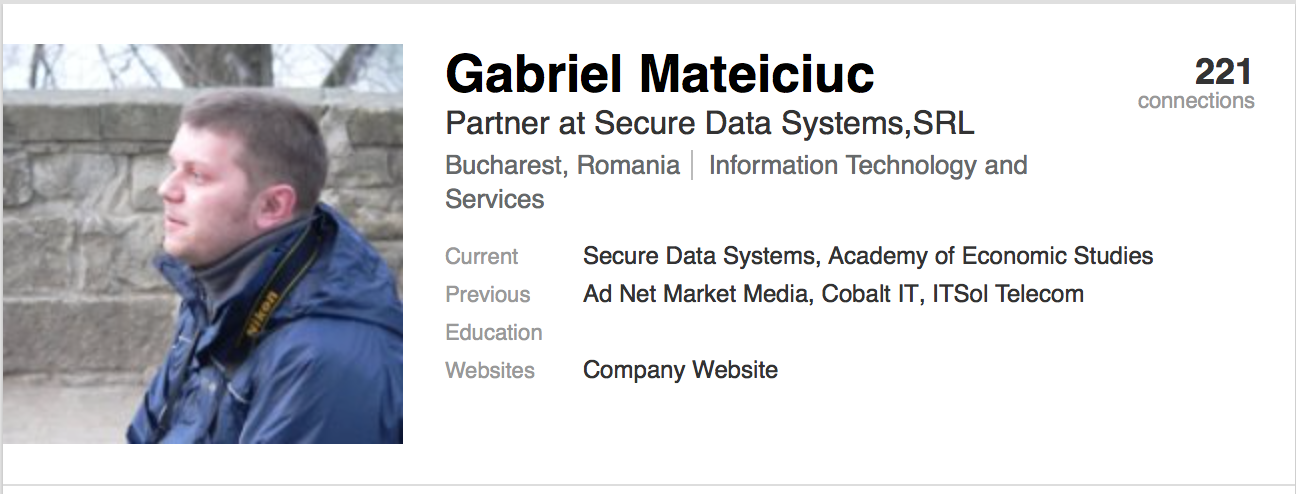Viewport: 1296px width, 494px height.
Task: Select the headline Partner at Secure Data Systems,SRL
Action: pos(709,123)
